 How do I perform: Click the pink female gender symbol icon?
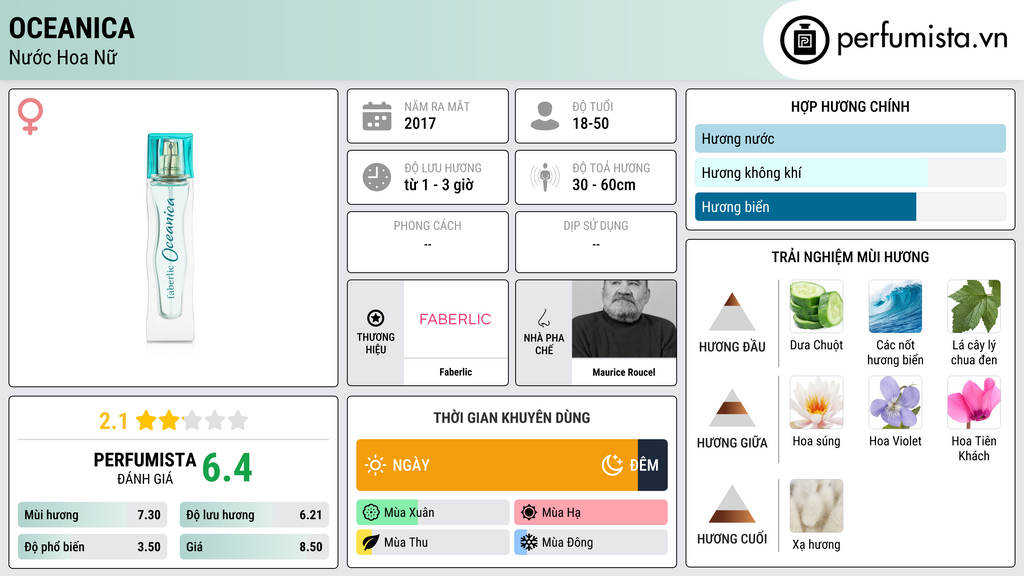(30, 116)
